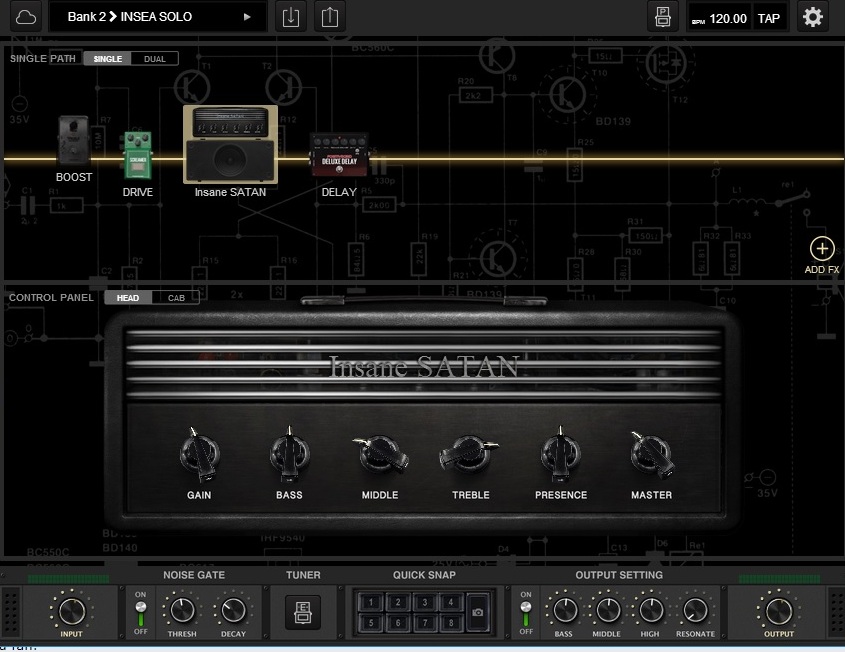This screenshot has height=652, width=845.
Task: Click the import preset download icon
Action: 290,17
